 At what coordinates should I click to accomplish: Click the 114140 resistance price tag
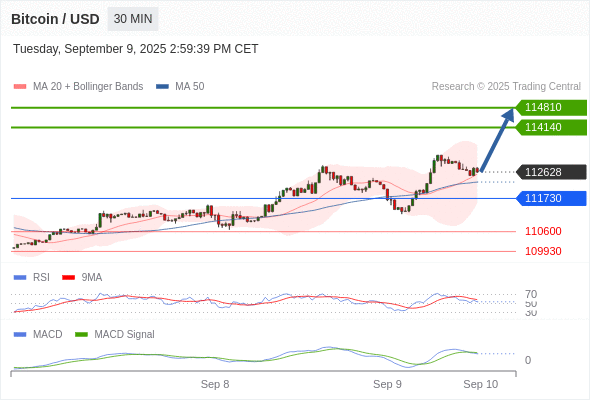[551, 128]
